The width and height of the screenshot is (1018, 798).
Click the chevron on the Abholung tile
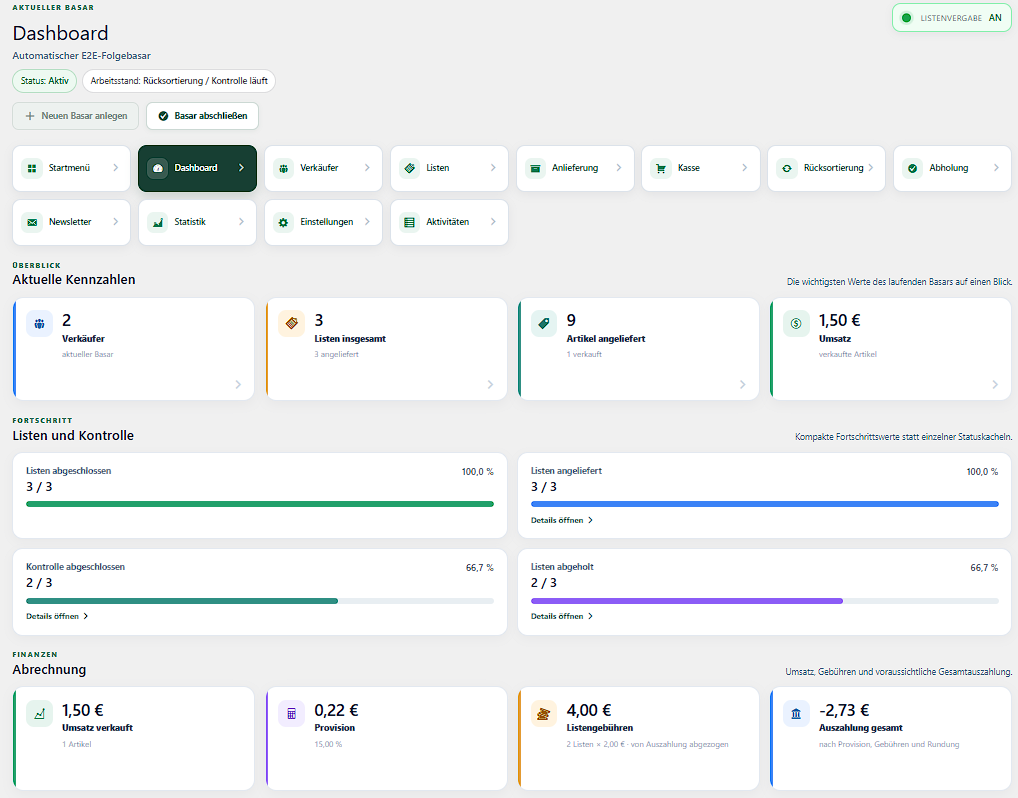[996, 168]
